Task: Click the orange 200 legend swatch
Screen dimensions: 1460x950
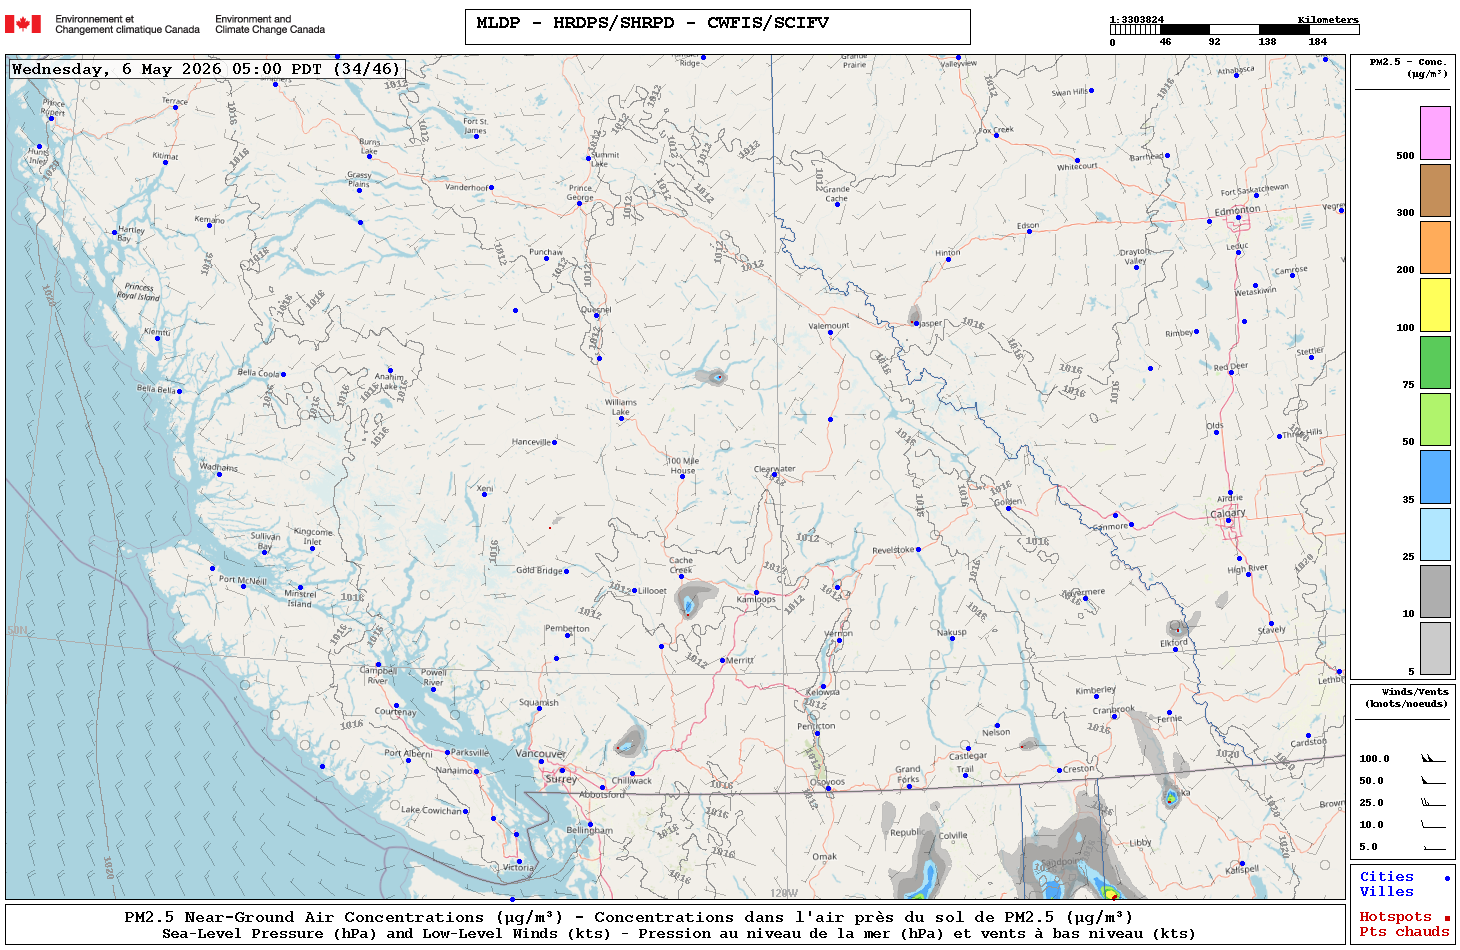Action: click(1435, 247)
